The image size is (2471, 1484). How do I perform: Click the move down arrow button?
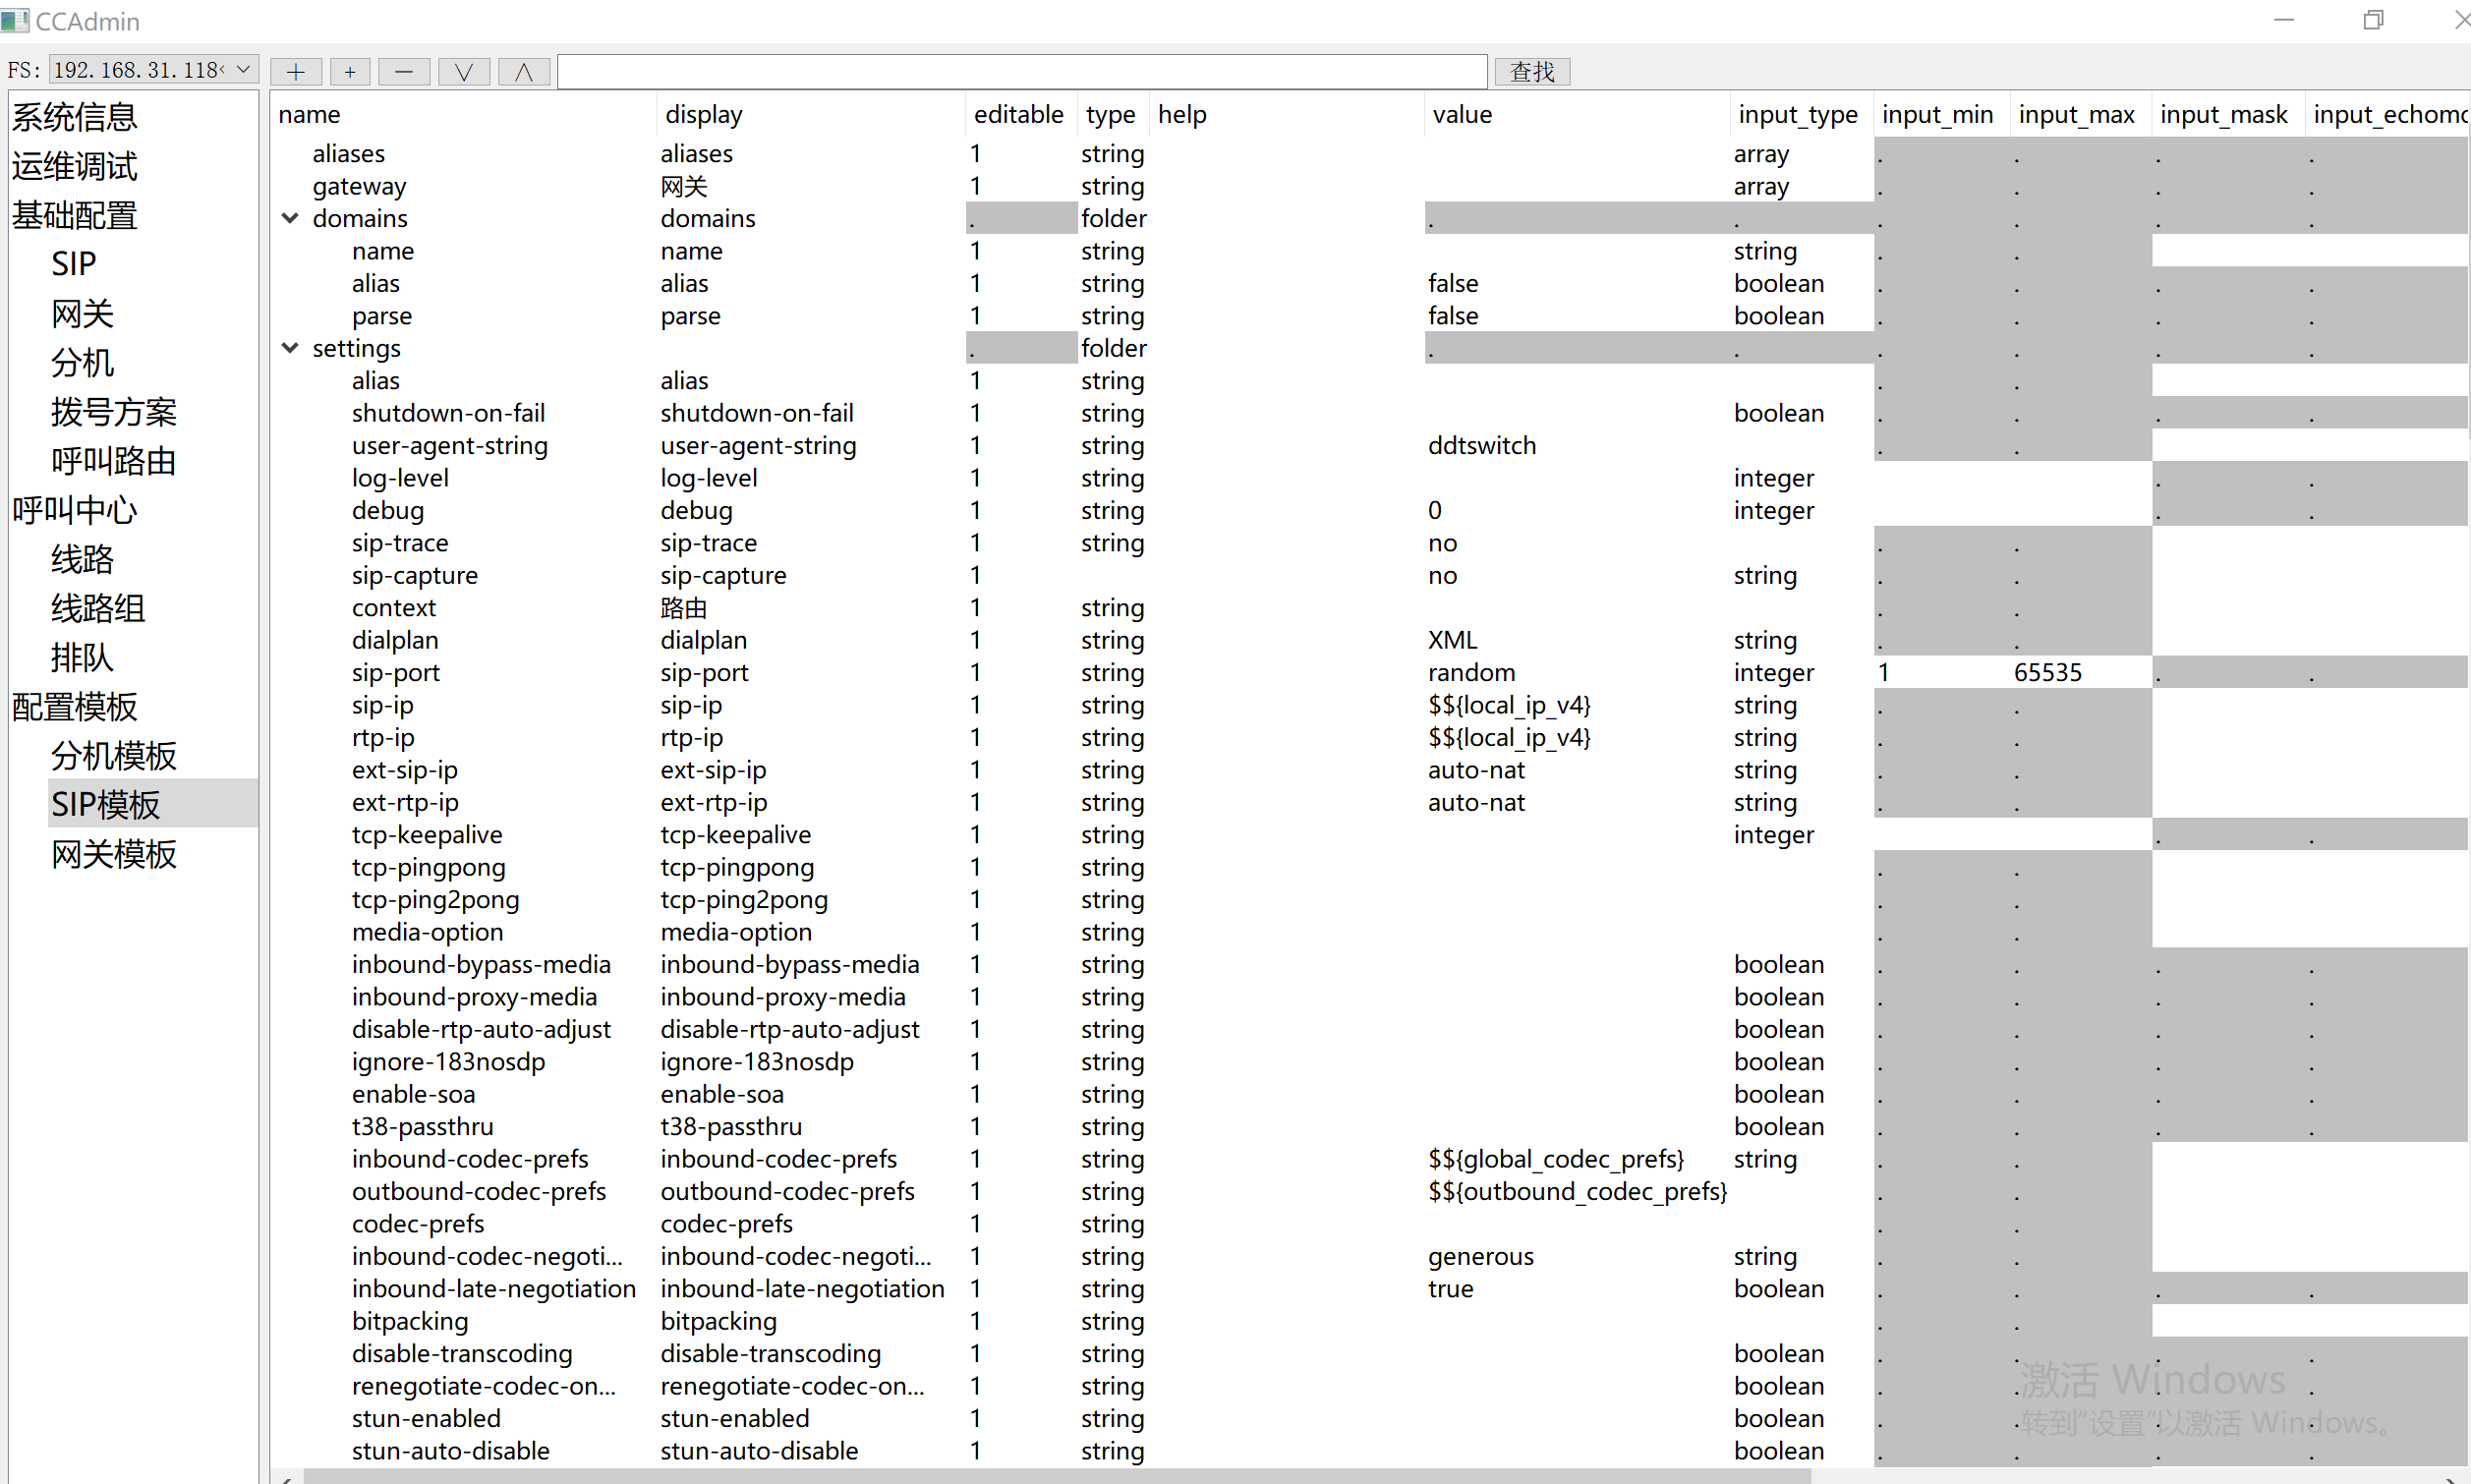click(464, 71)
